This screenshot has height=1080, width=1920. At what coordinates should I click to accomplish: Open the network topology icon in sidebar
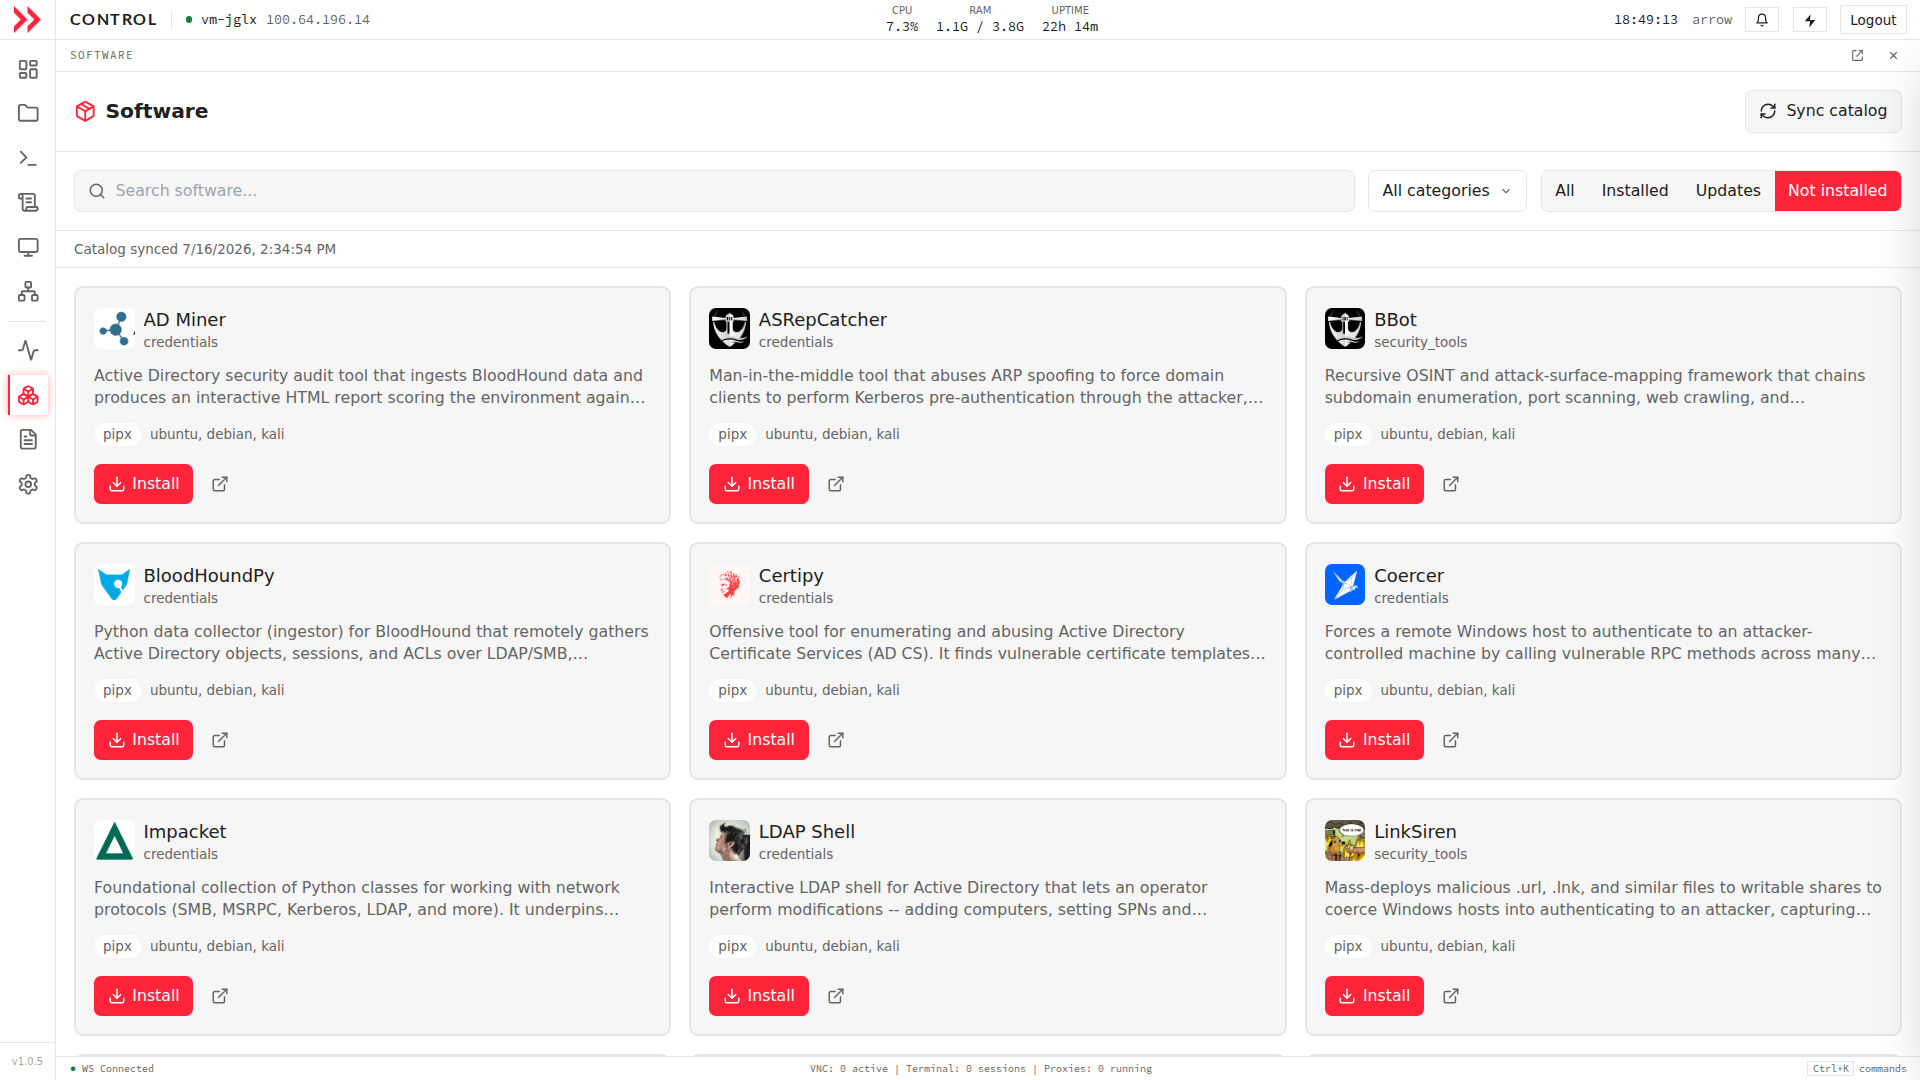pyautogui.click(x=28, y=291)
